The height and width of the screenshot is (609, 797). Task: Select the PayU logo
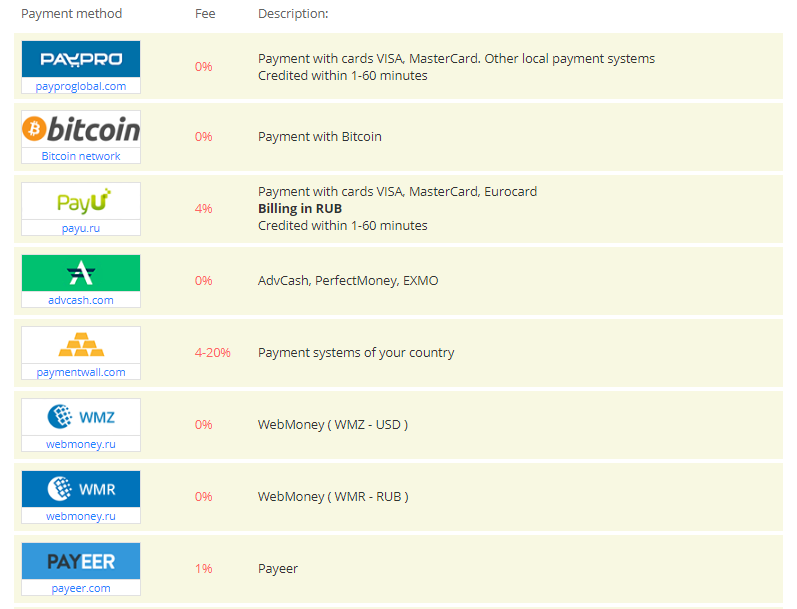pos(81,201)
